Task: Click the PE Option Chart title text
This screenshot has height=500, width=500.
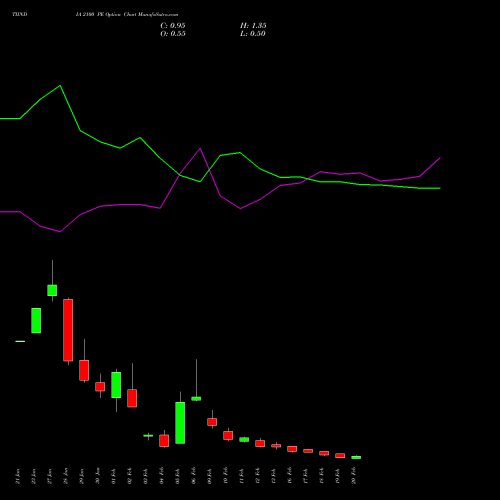Action: click(127, 15)
